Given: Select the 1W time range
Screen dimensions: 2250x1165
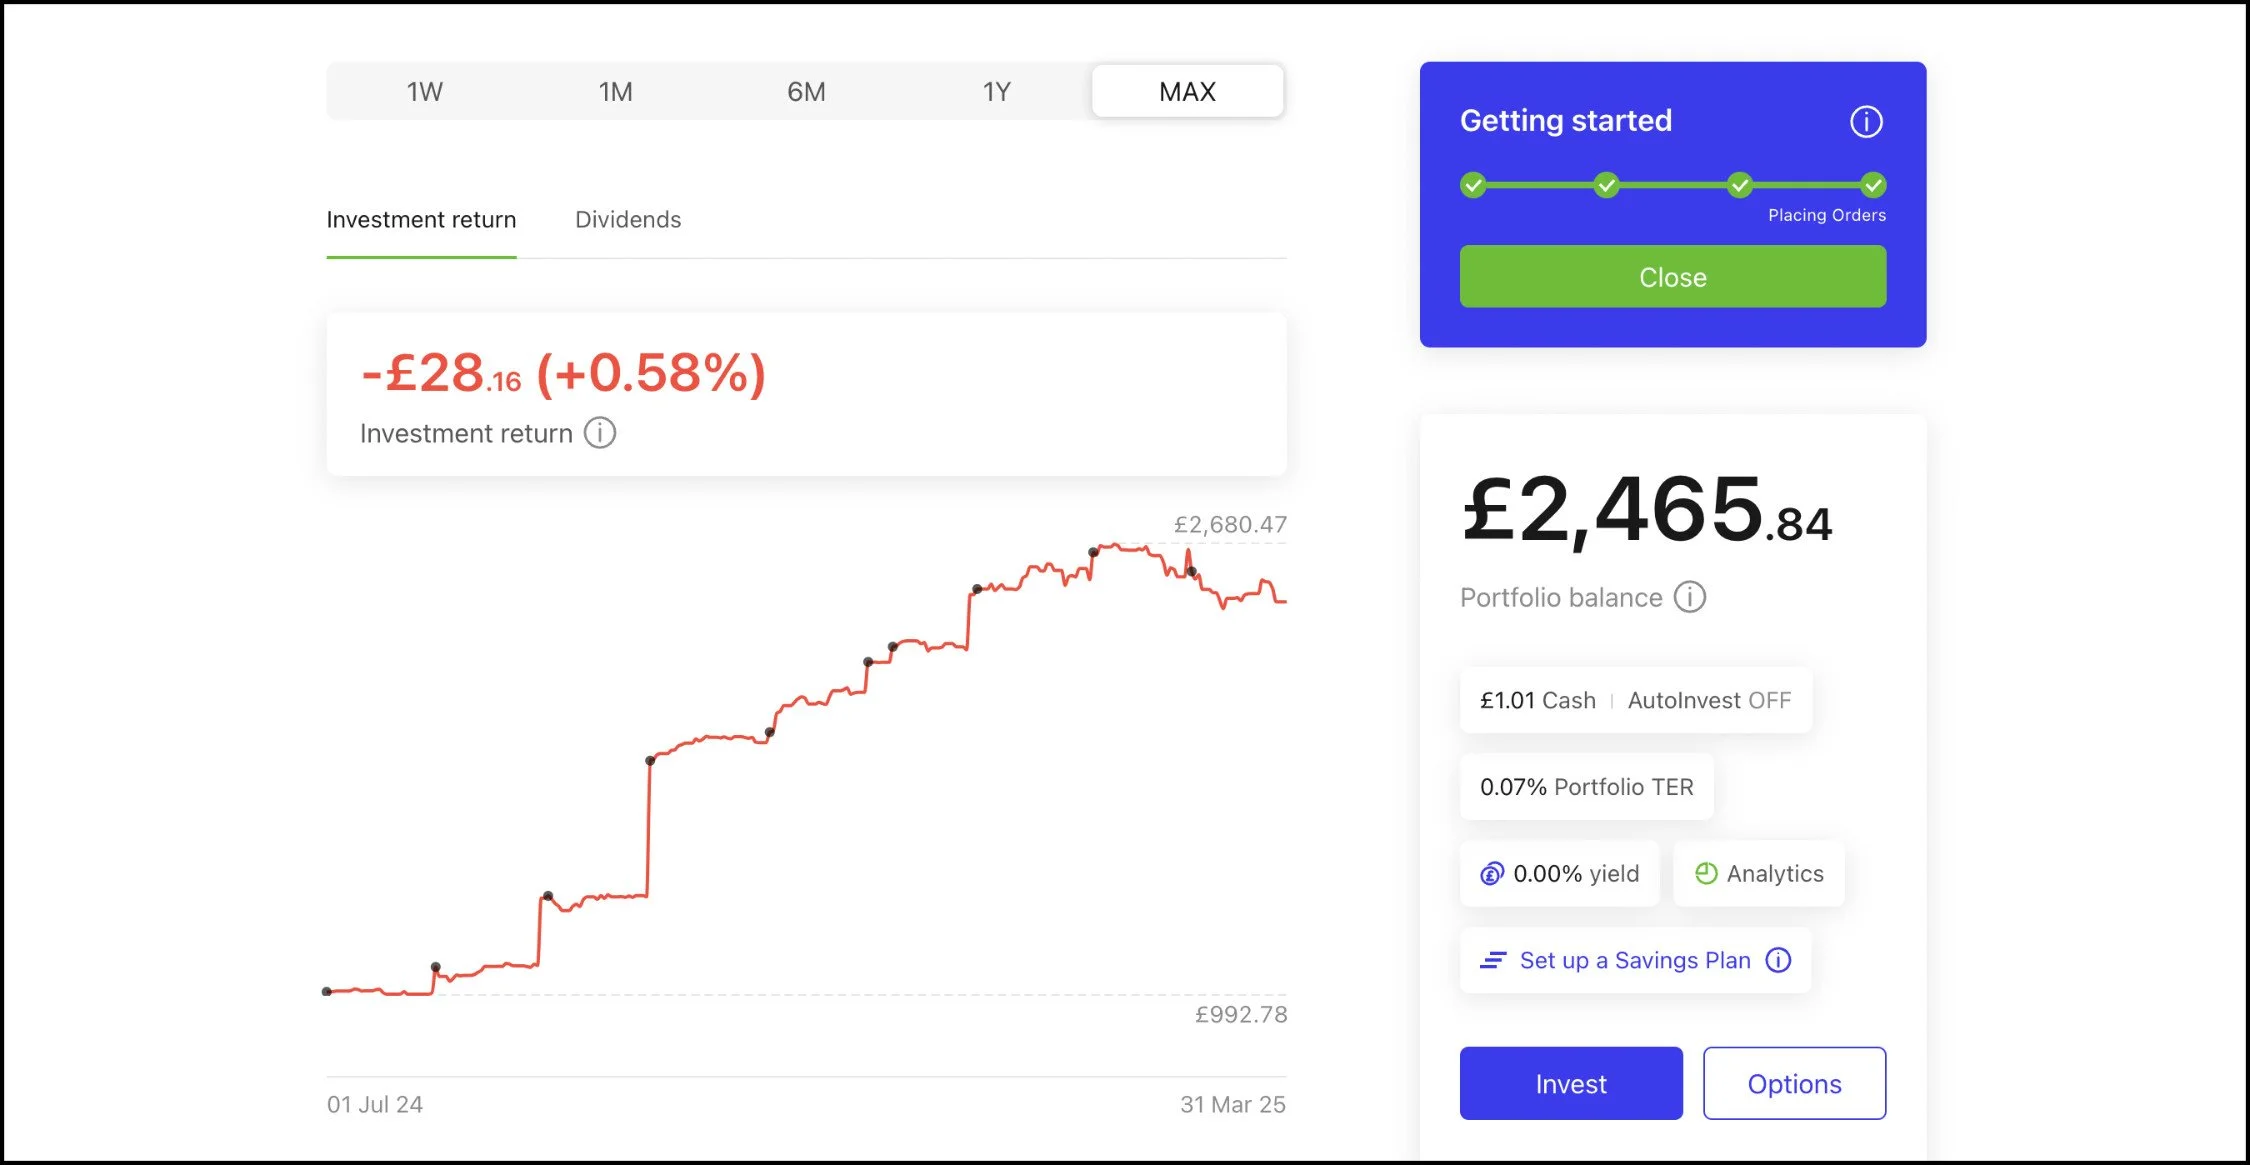Looking at the screenshot, I should 424,92.
